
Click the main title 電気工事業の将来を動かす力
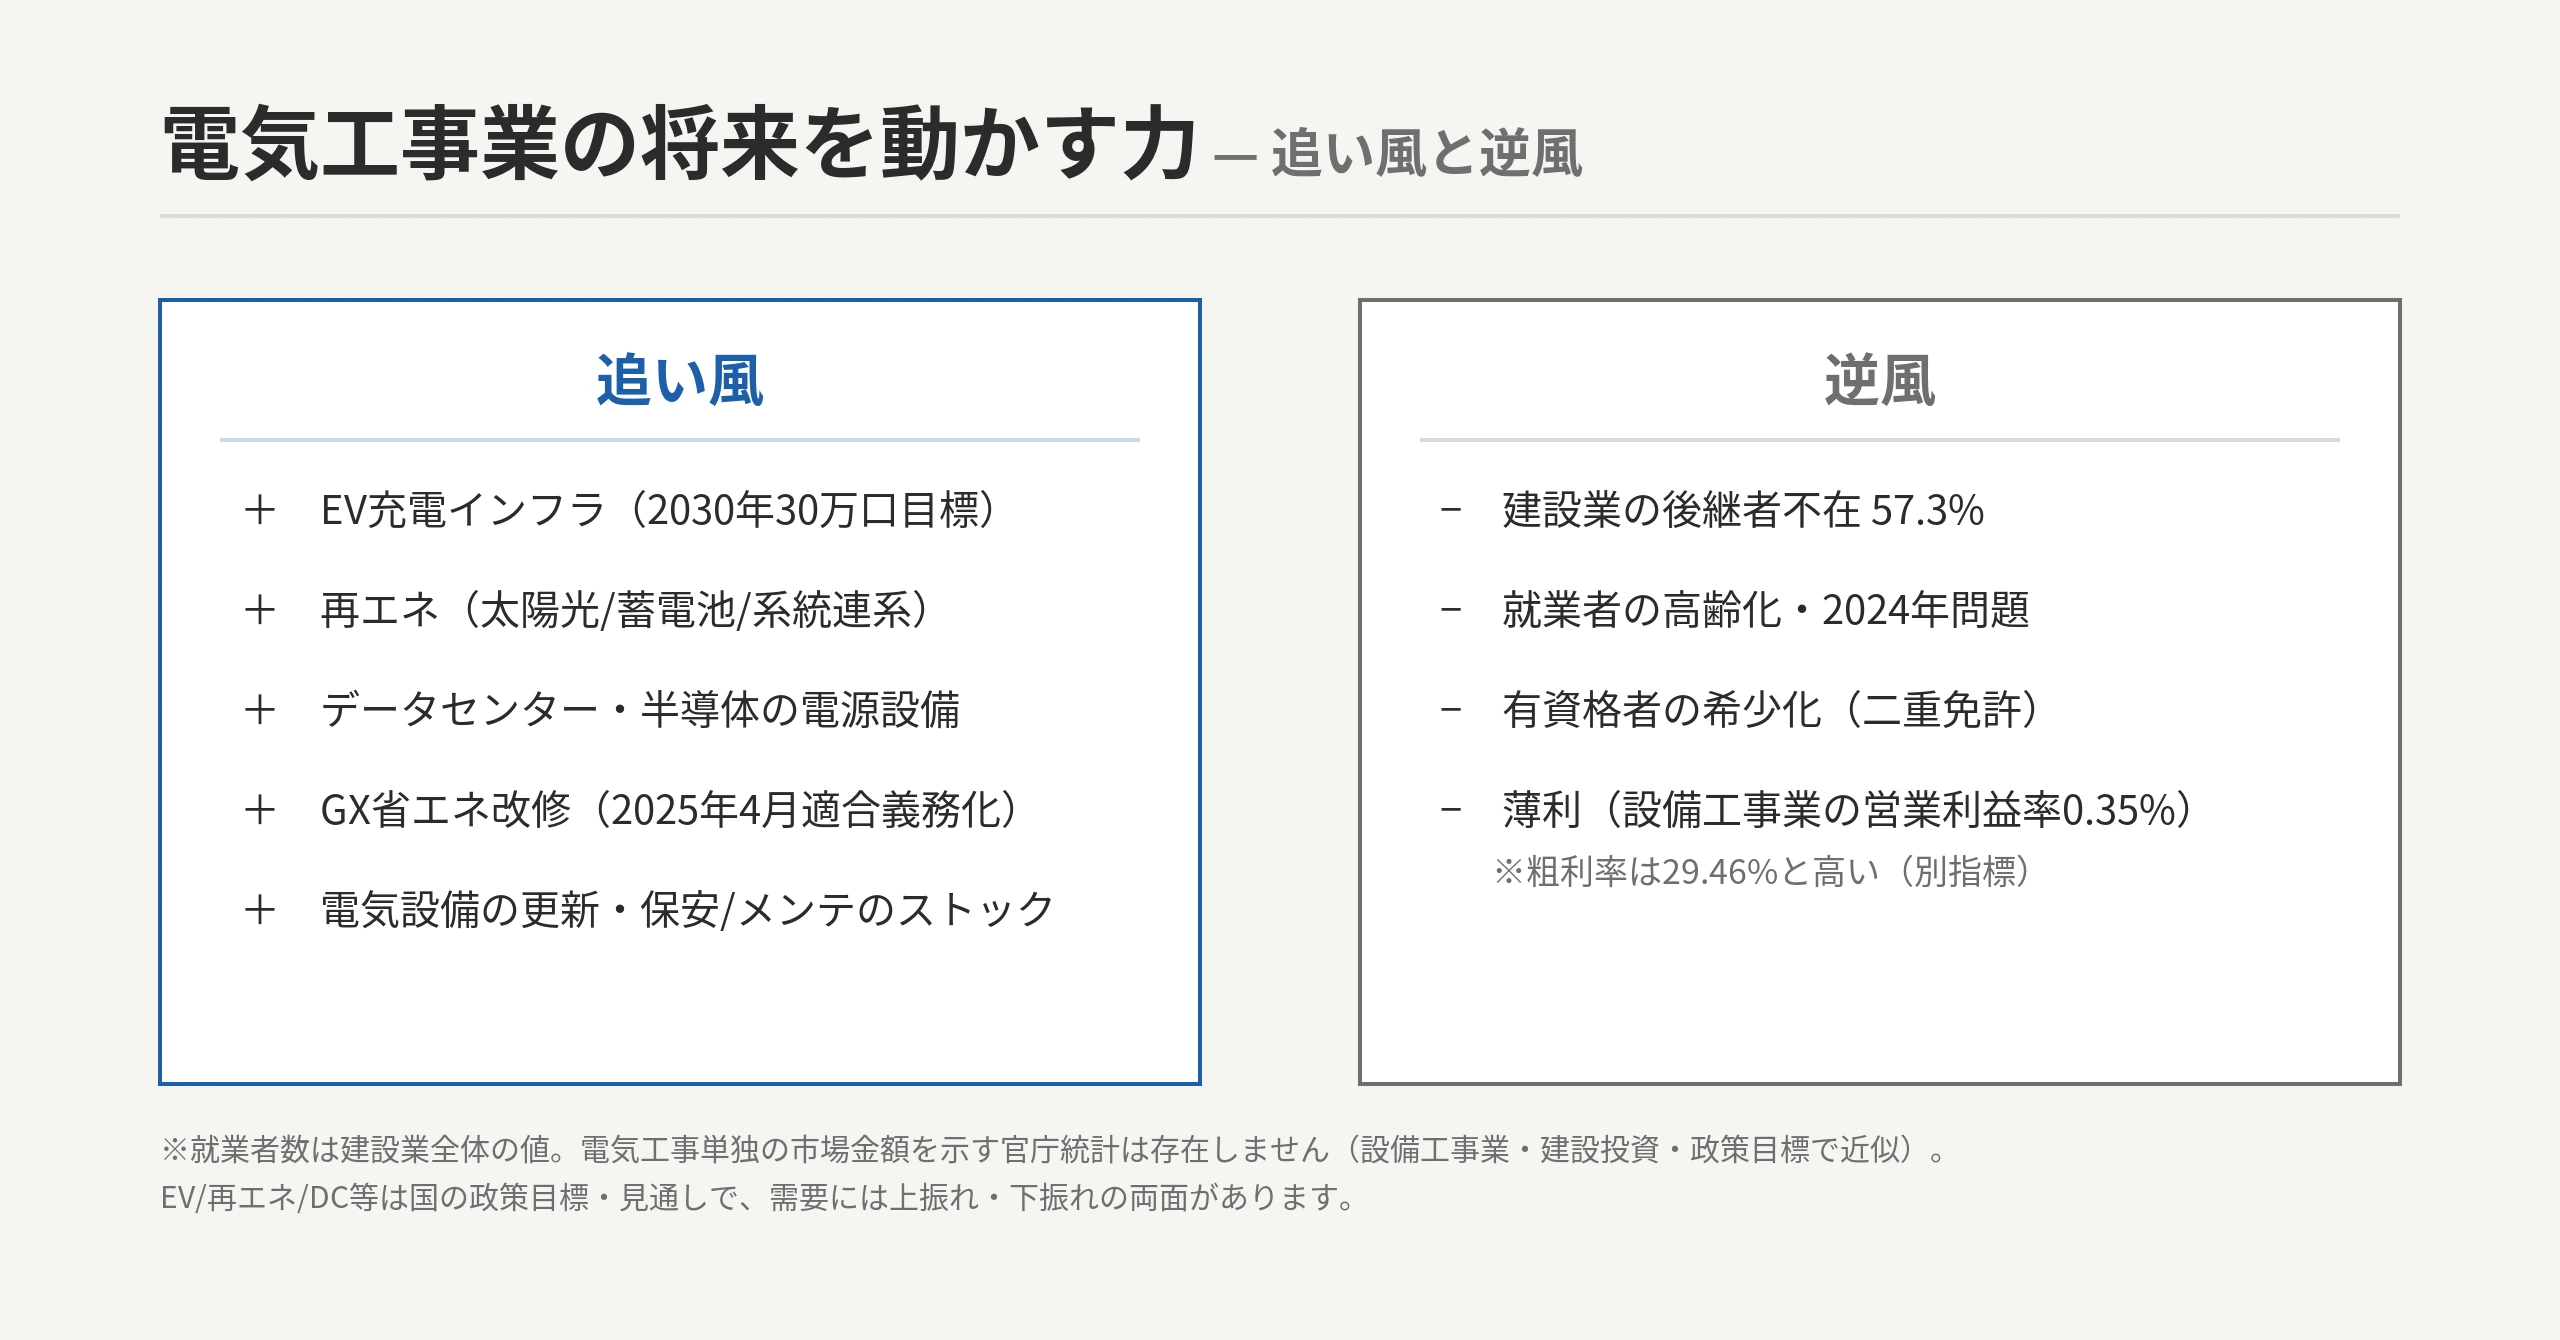pyautogui.click(x=679, y=145)
